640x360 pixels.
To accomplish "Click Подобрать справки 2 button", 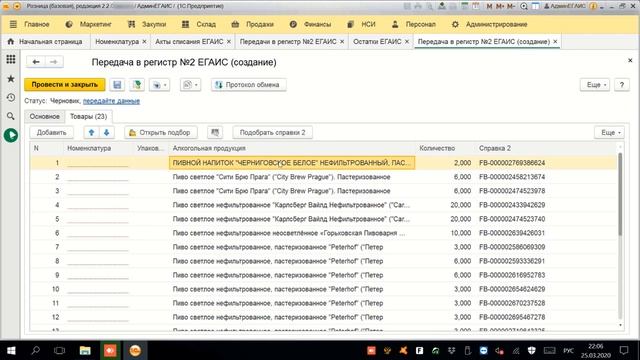I will click(x=273, y=133).
